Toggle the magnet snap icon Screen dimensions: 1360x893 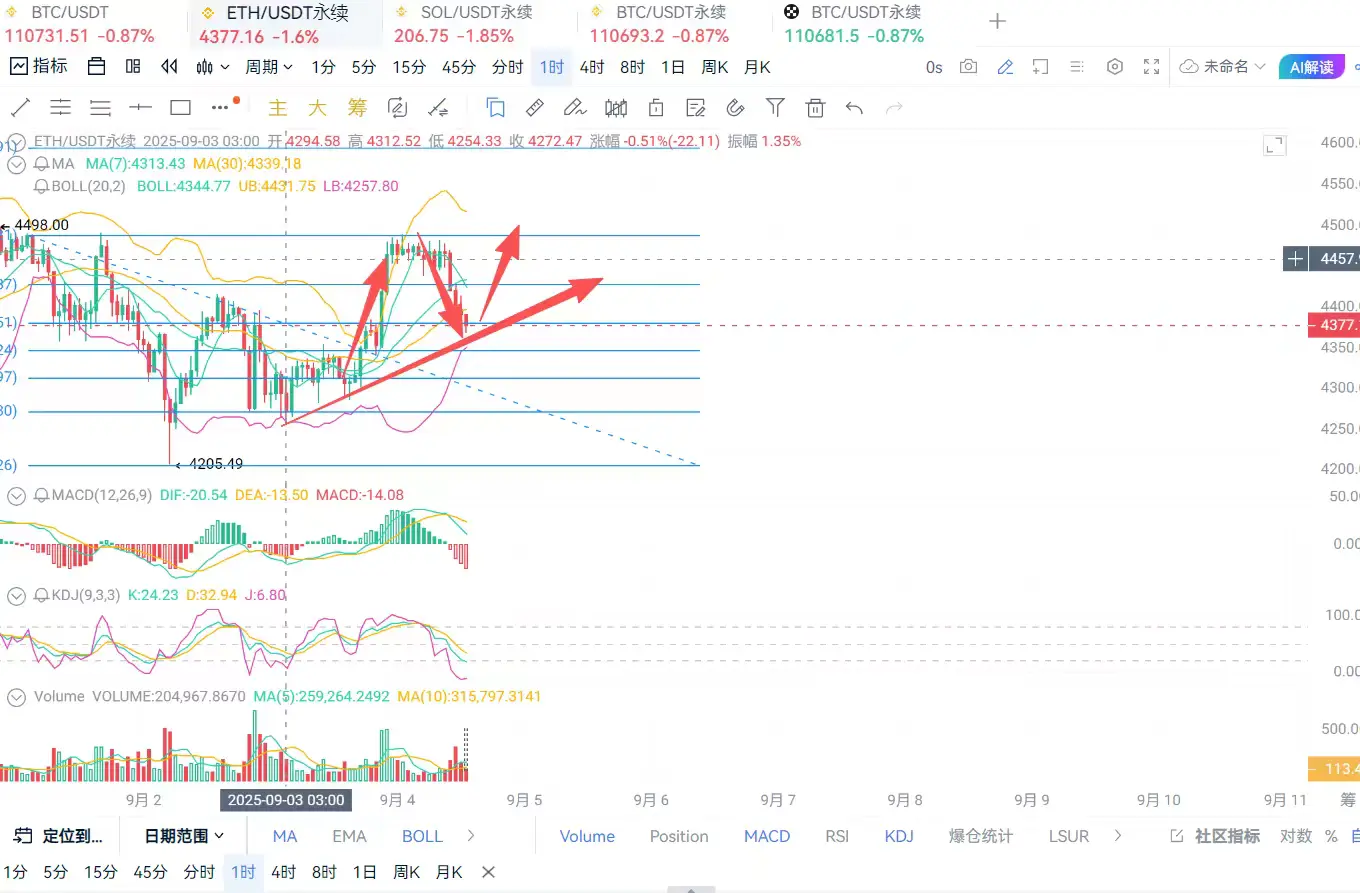tap(736, 107)
